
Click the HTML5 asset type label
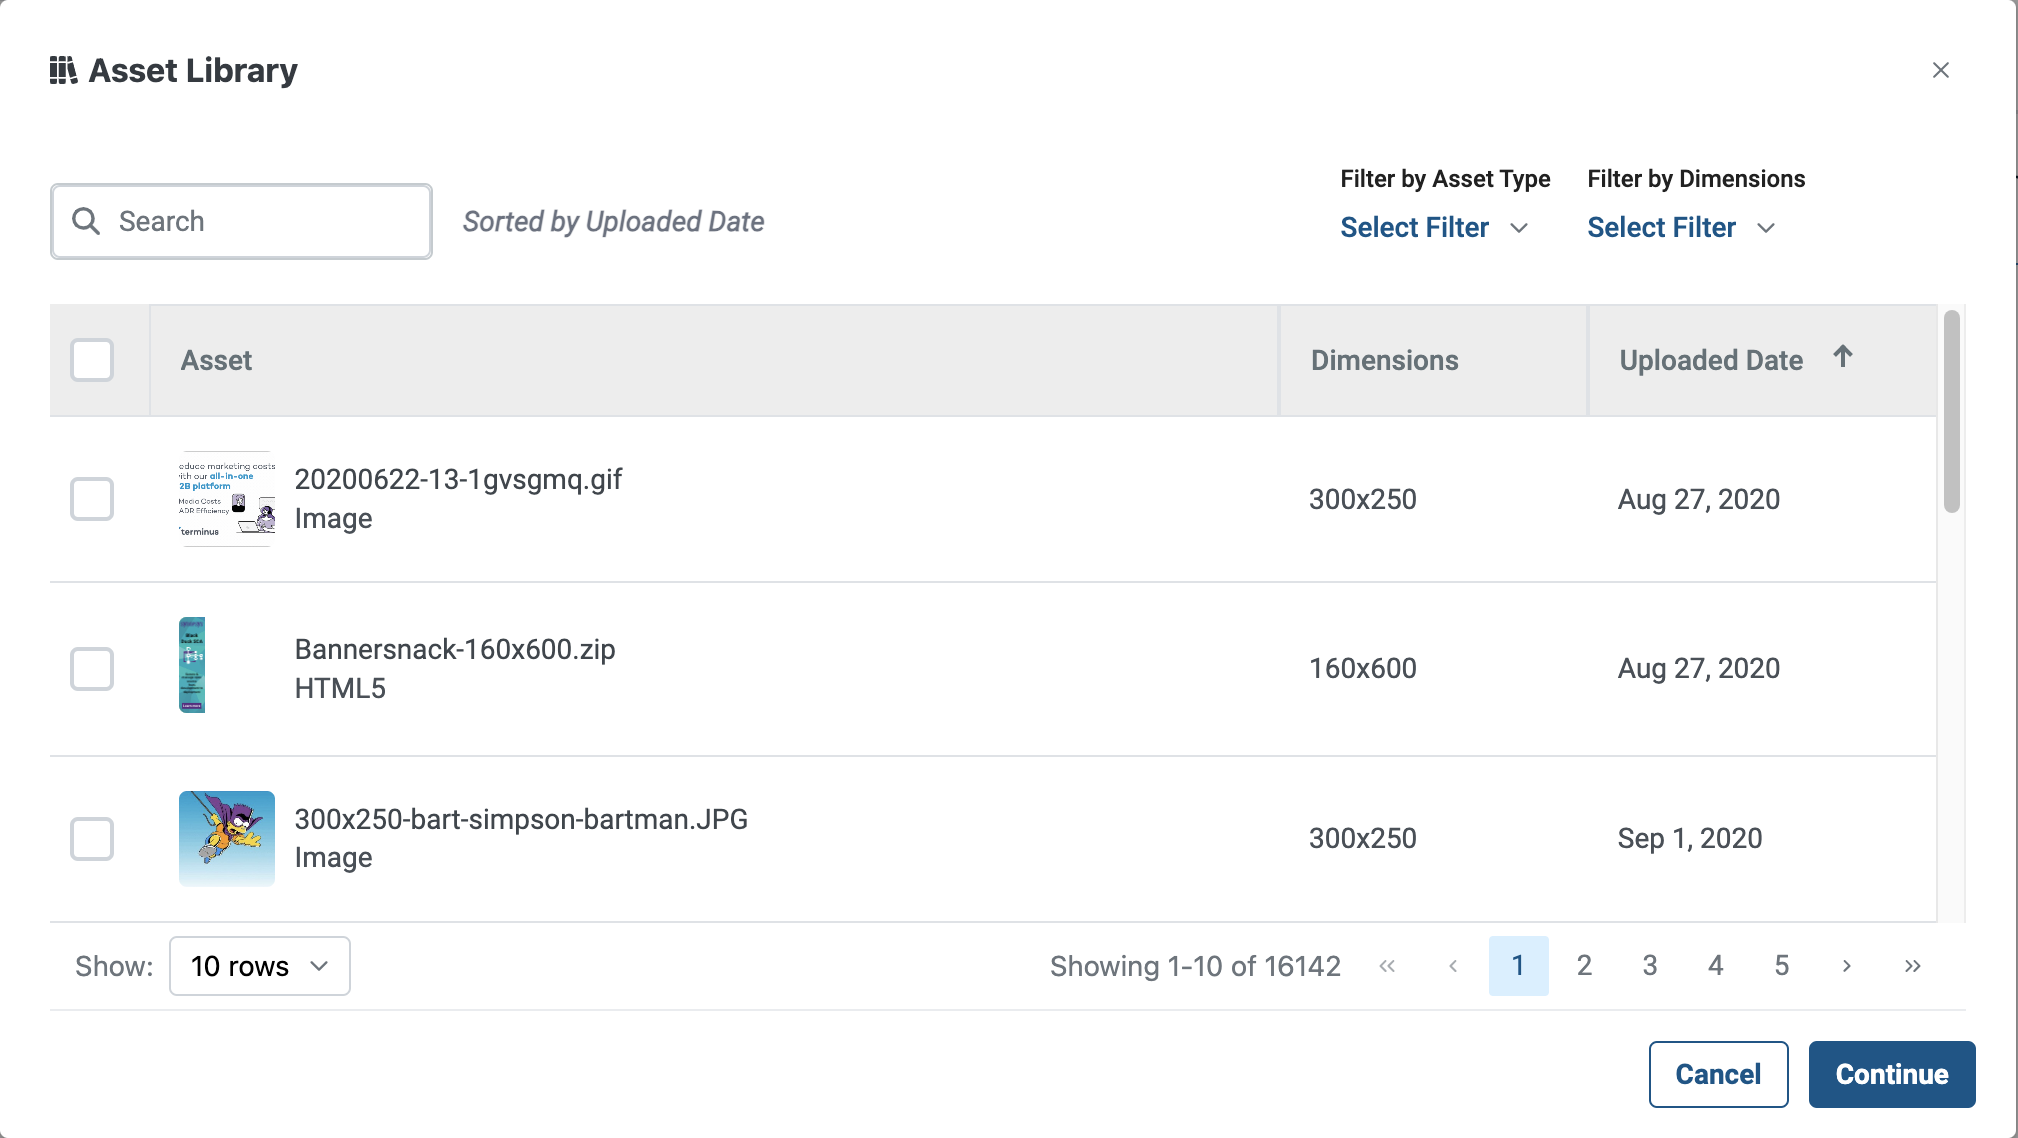tap(340, 688)
